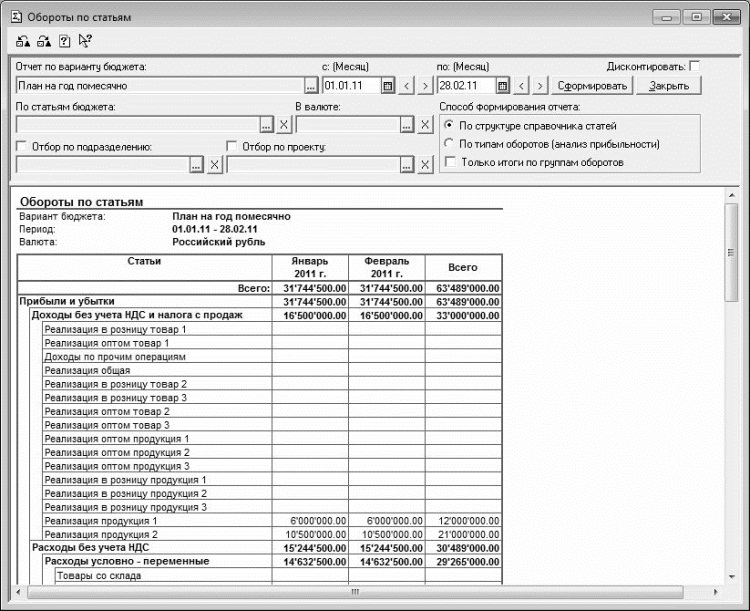Open calendar for start date 01.01.11
The width and height of the screenshot is (750, 611).
[x=388, y=86]
